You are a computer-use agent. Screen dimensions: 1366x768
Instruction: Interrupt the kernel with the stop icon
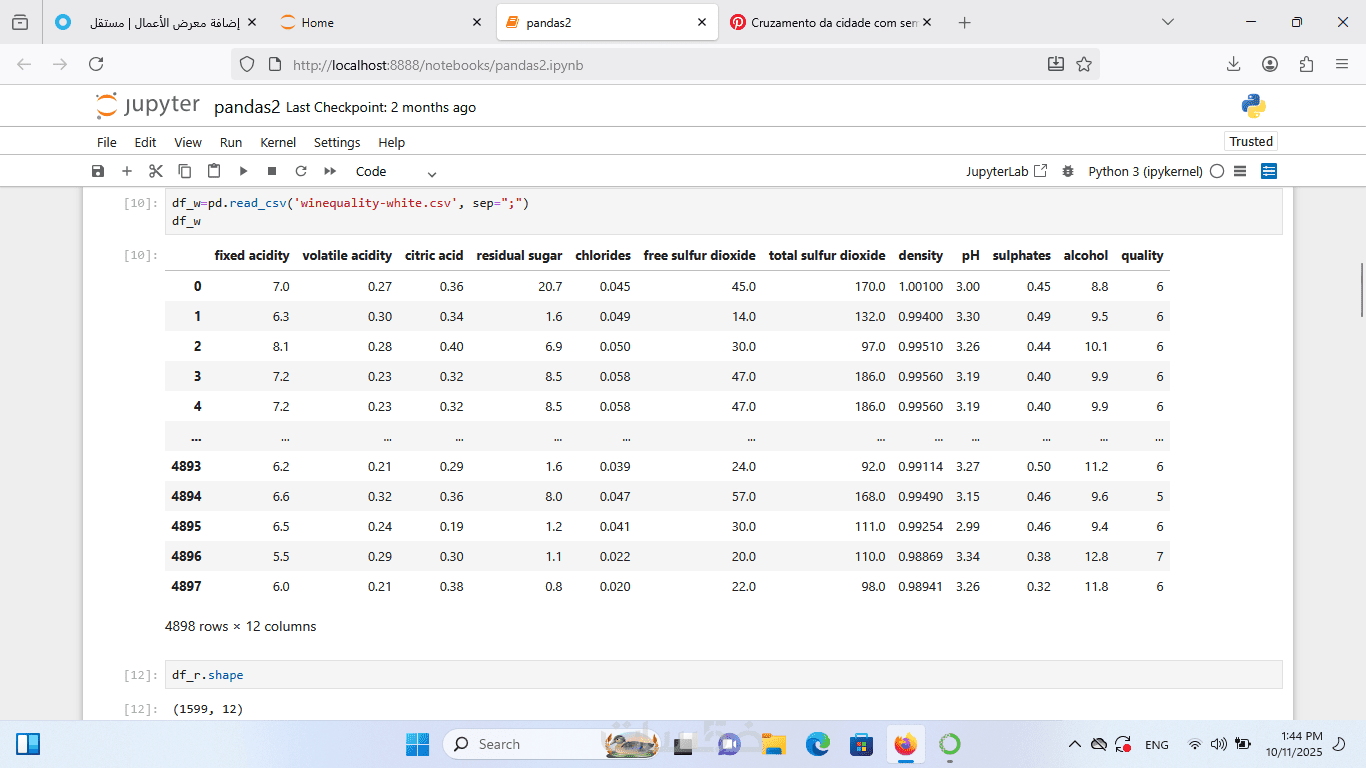point(272,171)
